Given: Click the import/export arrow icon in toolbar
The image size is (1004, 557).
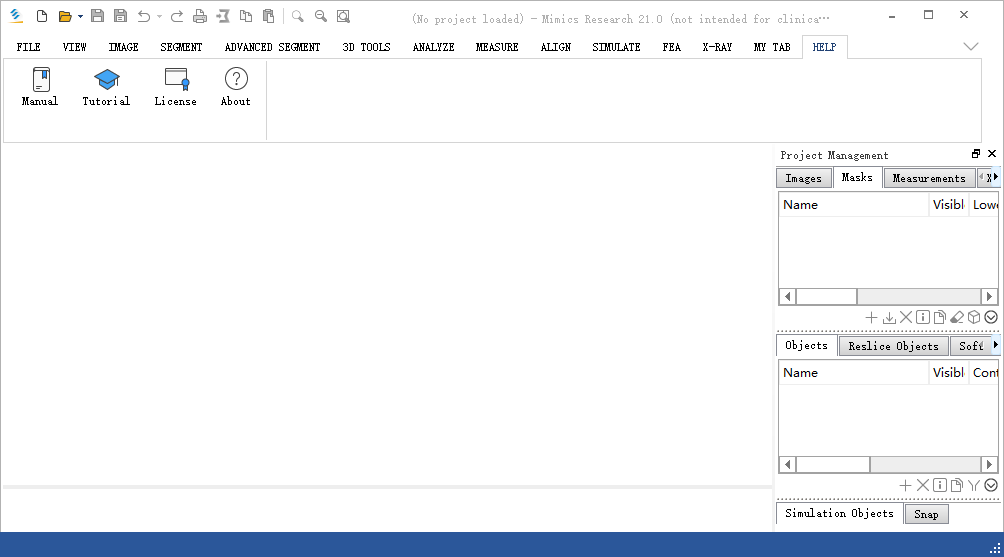Looking at the screenshot, I should click(223, 16).
